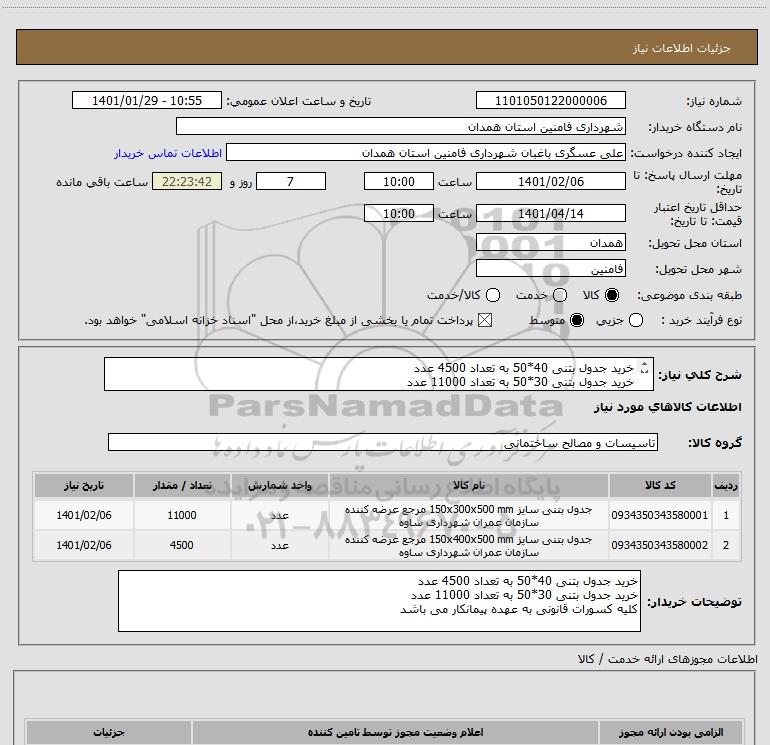
Task: Select 150x300x500 mm concrete curb item name
Action: [x=468, y=516]
